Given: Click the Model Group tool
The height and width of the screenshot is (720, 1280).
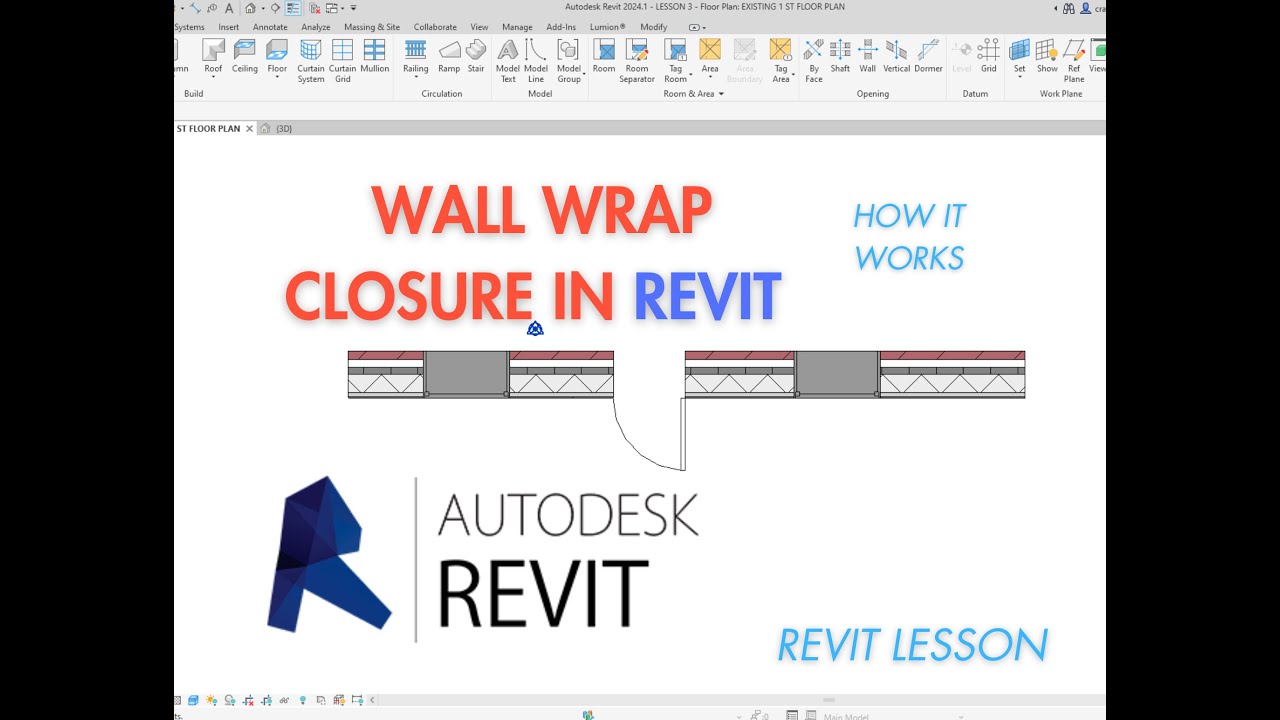Looking at the screenshot, I should click(569, 60).
